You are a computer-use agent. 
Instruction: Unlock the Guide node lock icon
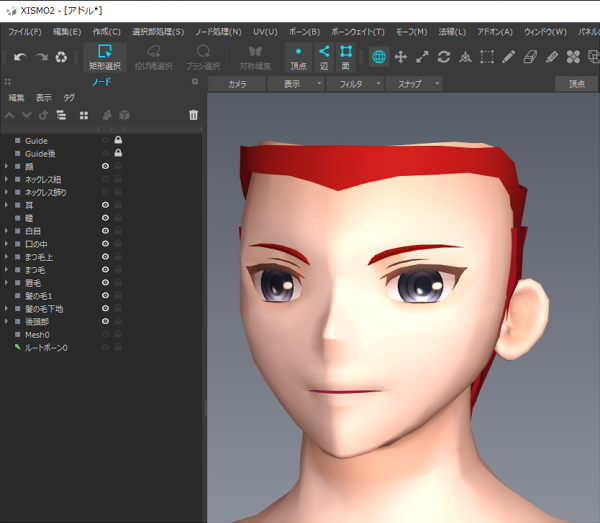(118, 140)
